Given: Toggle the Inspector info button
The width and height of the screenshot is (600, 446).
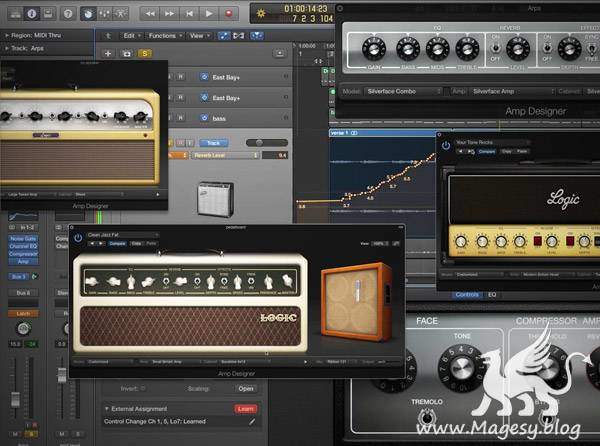Looking at the screenshot, I should click(32, 14).
